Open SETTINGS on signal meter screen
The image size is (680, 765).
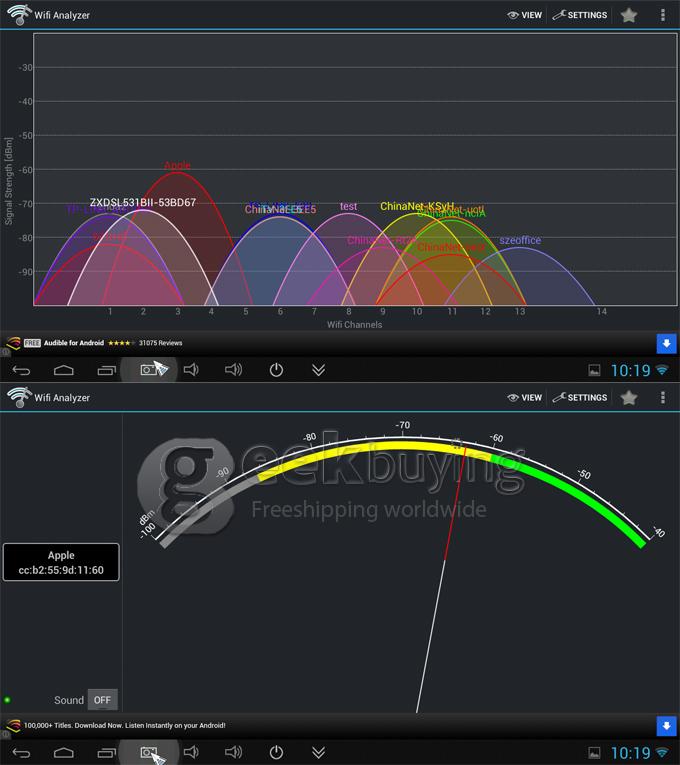pos(580,398)
